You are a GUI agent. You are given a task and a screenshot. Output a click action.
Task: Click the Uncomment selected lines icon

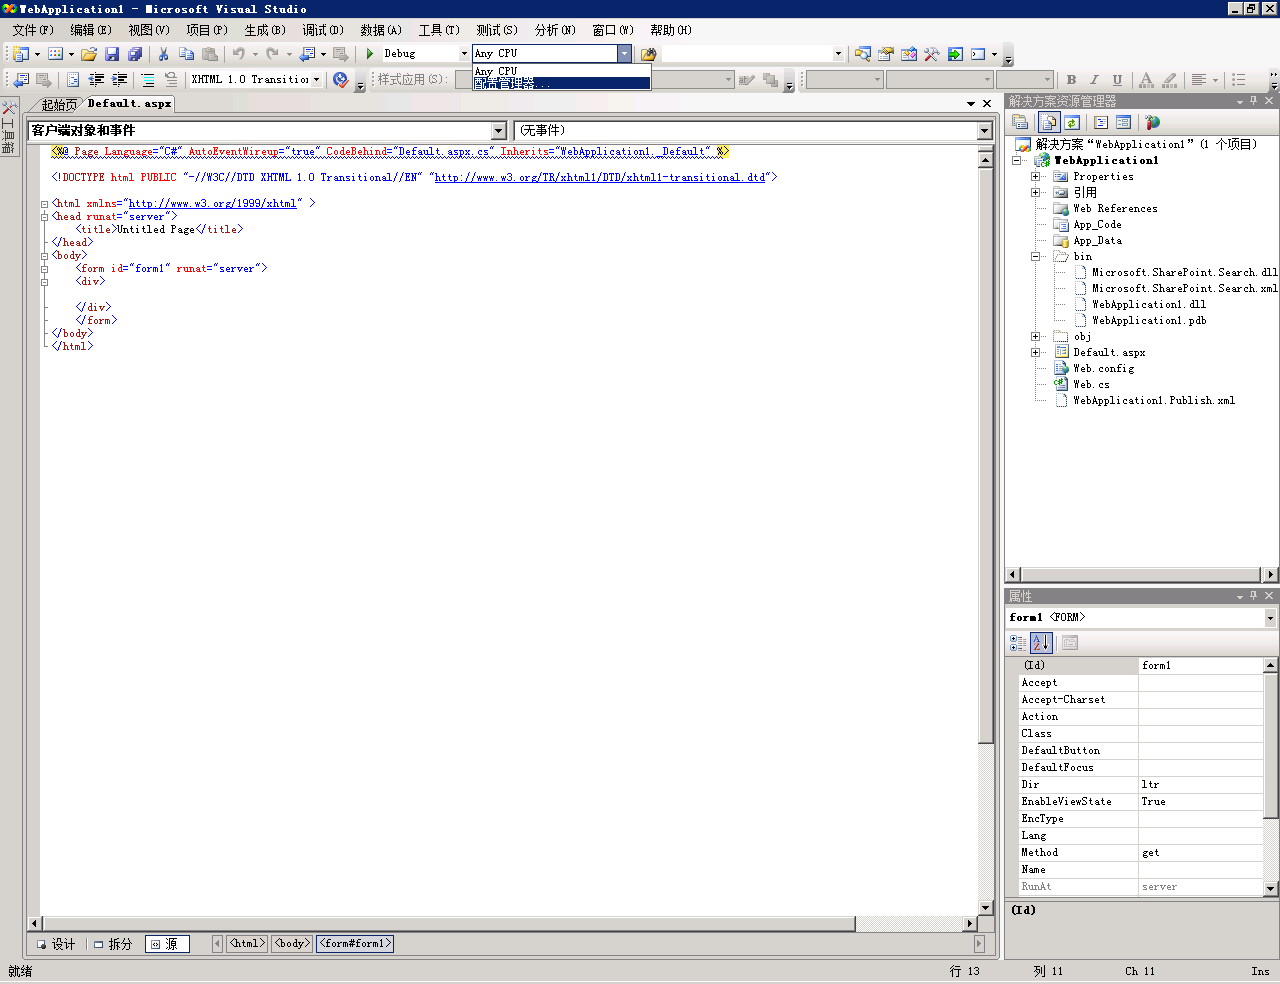point(171,80)
